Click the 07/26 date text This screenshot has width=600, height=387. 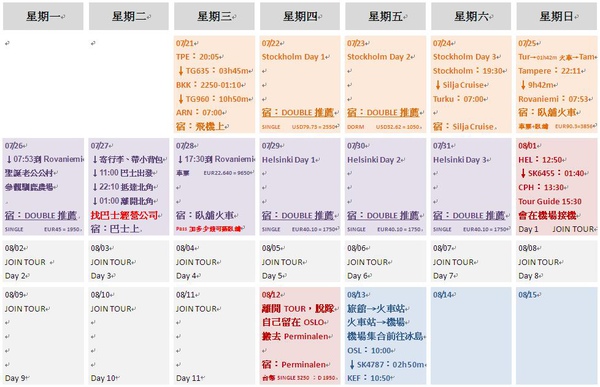(x=14, y=145)
